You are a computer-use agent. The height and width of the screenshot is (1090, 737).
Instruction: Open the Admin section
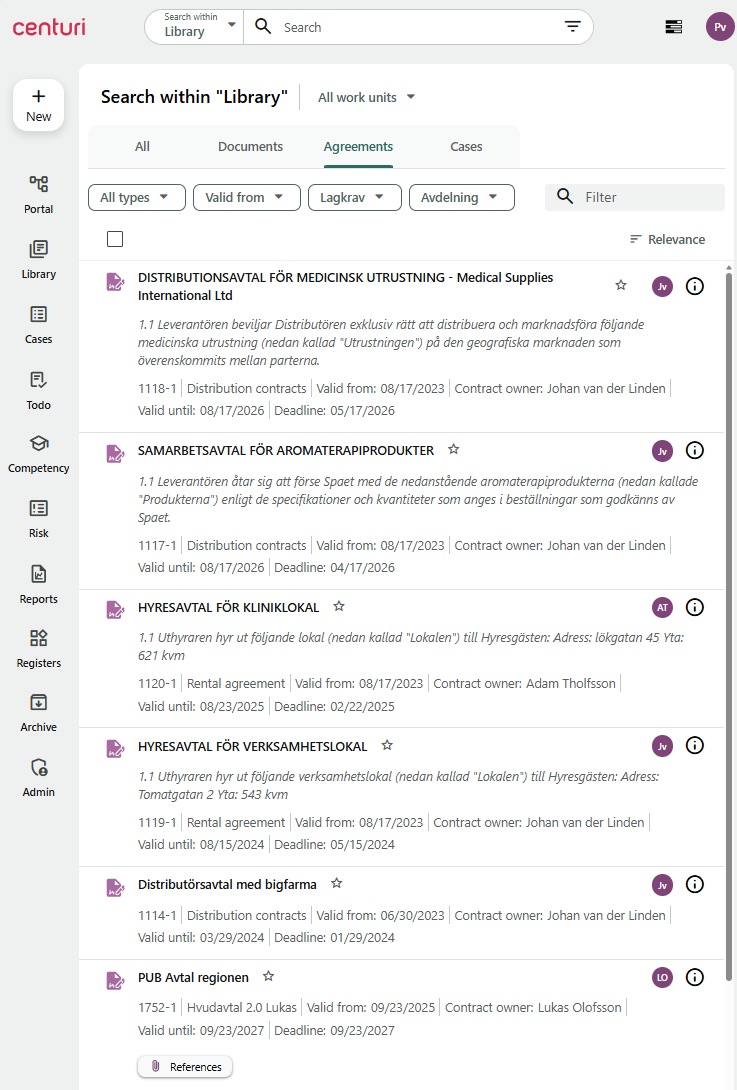tap(38, 778)
